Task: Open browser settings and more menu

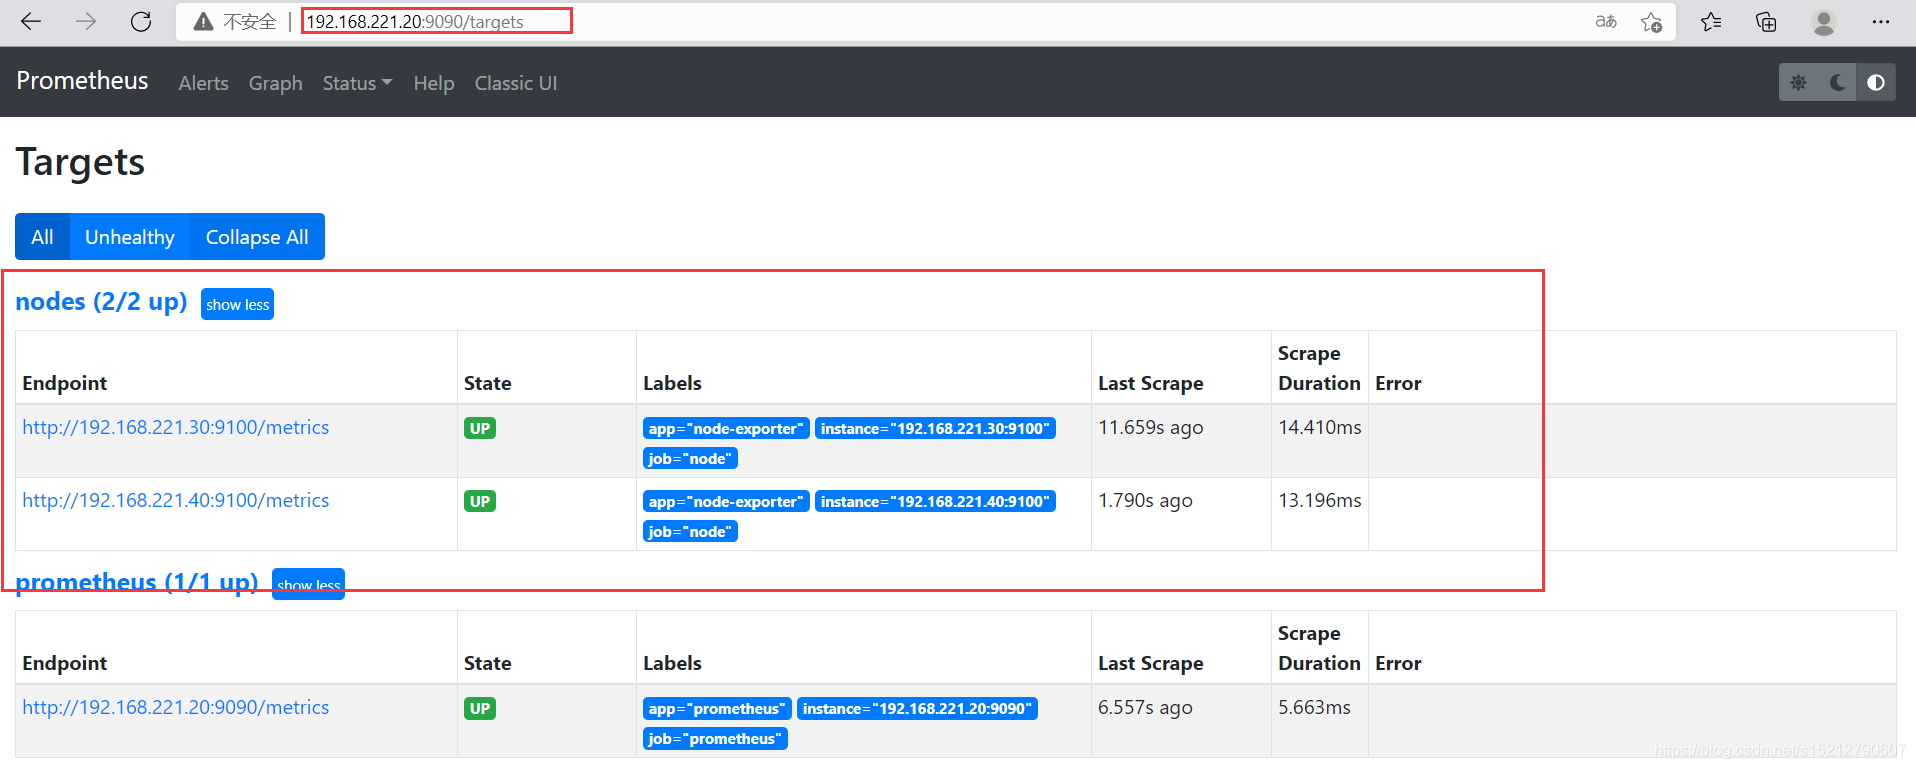Action: (1881, 22)
